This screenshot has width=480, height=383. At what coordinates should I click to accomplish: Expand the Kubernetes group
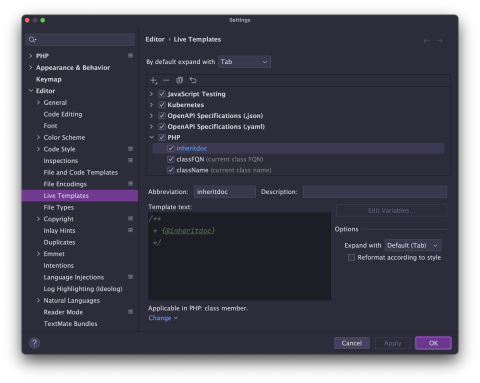[x=151, y=105]
